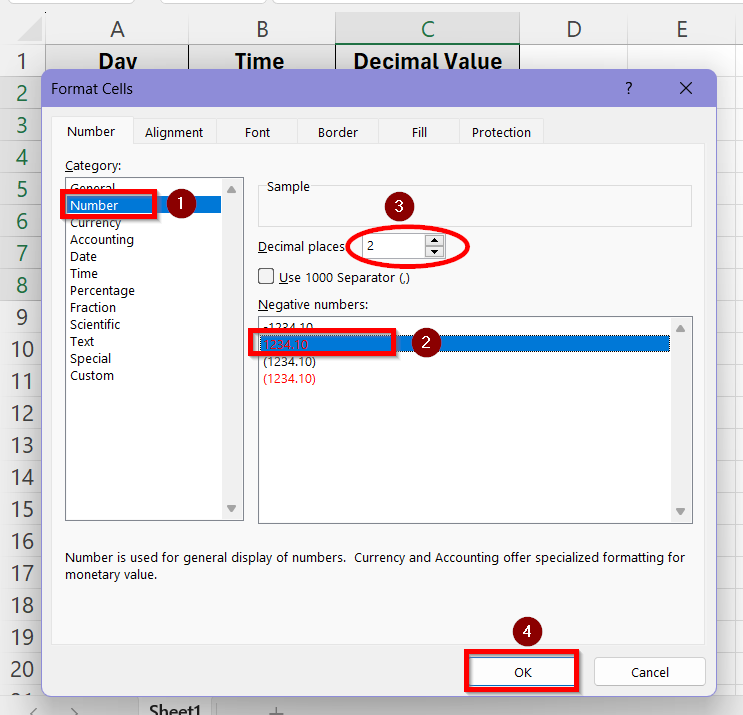Viewport: 743px width, 715px height.
Task: Choose the Custom category
Action: [144, 376]
